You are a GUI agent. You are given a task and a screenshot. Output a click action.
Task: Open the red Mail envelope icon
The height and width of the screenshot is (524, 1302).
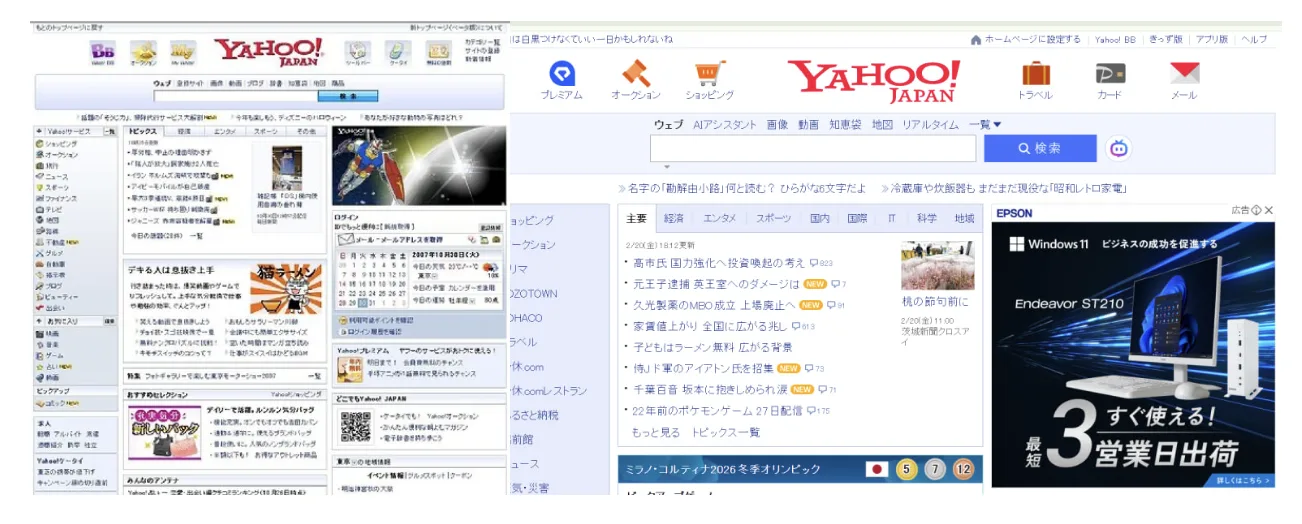pos(1184,74)
